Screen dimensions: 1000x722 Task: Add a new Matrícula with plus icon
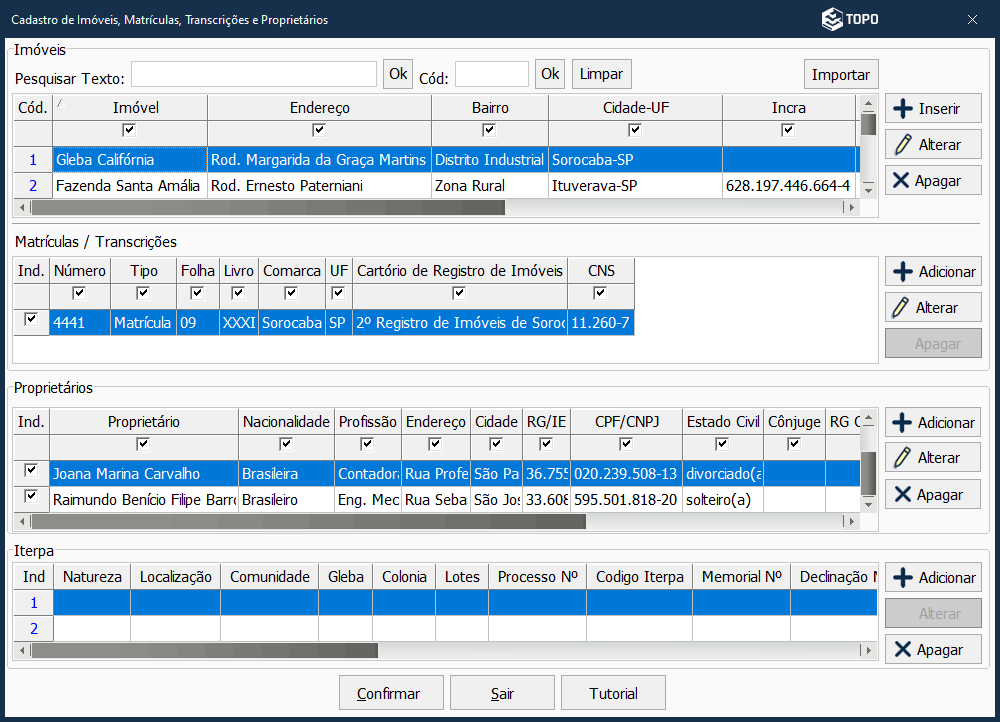[x=903, y=272]
